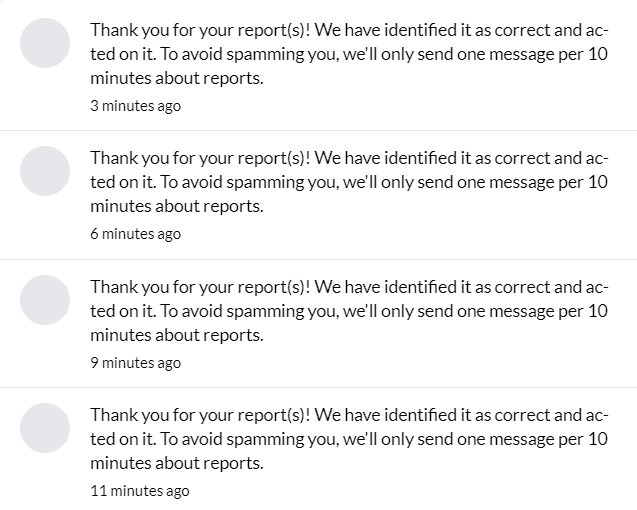Click the '6 minutes ago' timestamp
This screenshot has width=637, height=510.
(135, 234)
